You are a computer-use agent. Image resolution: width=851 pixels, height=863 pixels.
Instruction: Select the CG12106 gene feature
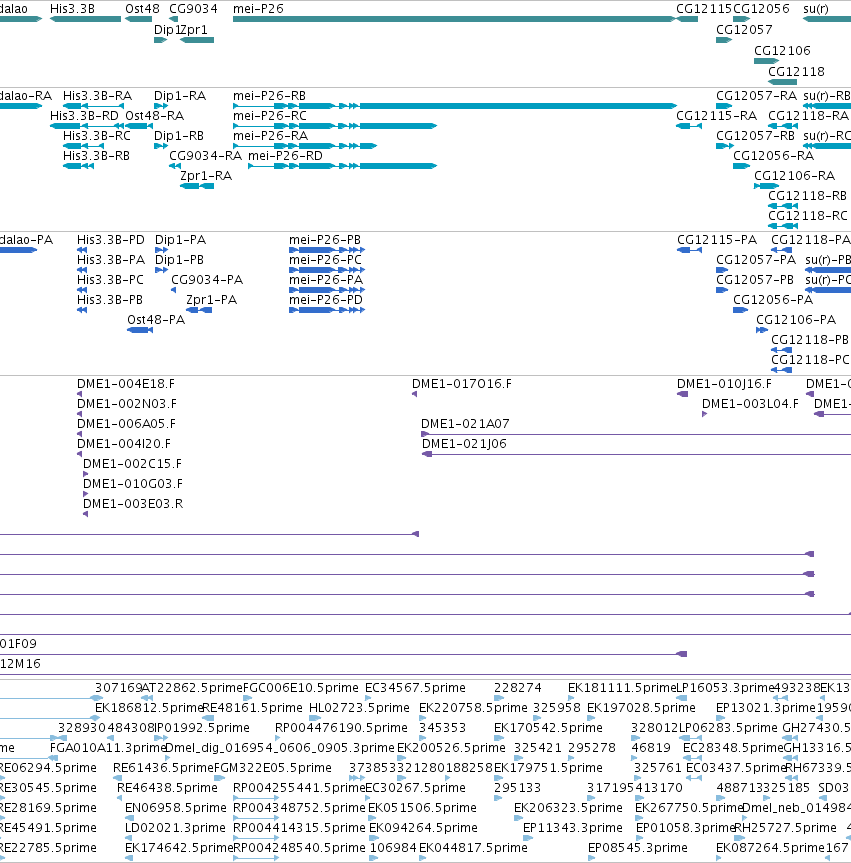[766, 61]
